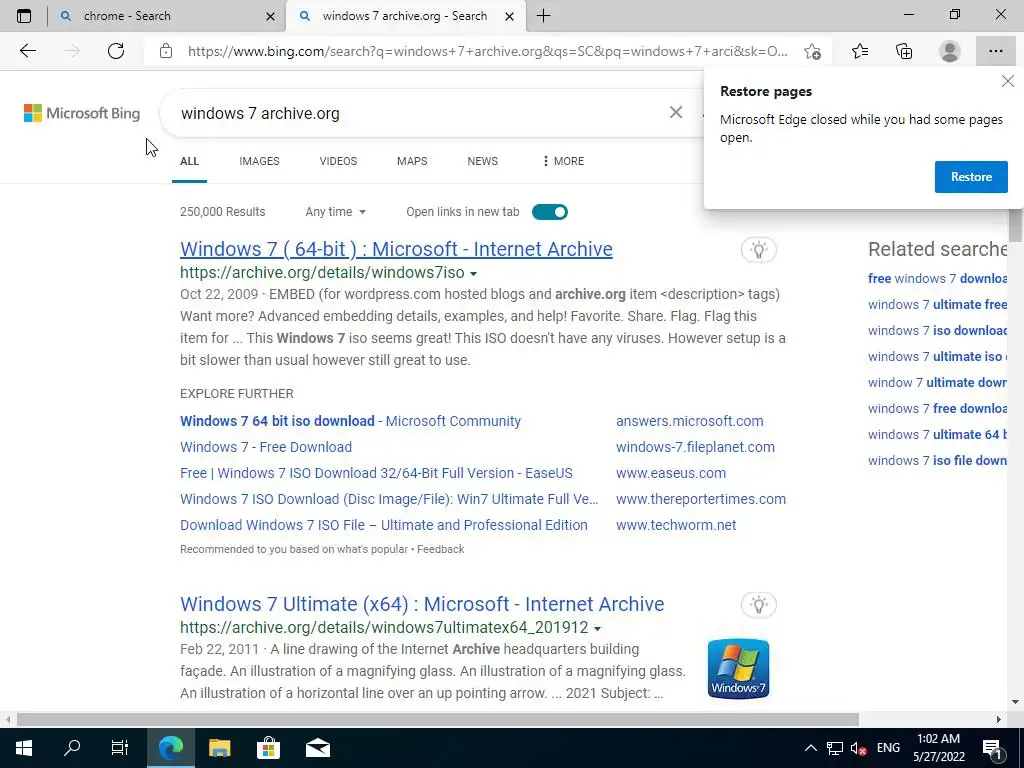Click the ENG language indicator

coord(888,748)
